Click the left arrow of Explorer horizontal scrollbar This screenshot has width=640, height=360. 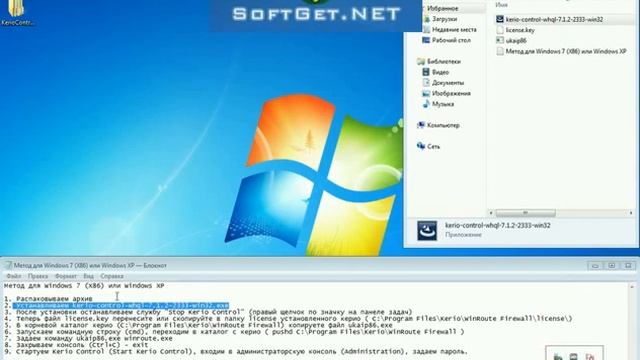point(491,213)
